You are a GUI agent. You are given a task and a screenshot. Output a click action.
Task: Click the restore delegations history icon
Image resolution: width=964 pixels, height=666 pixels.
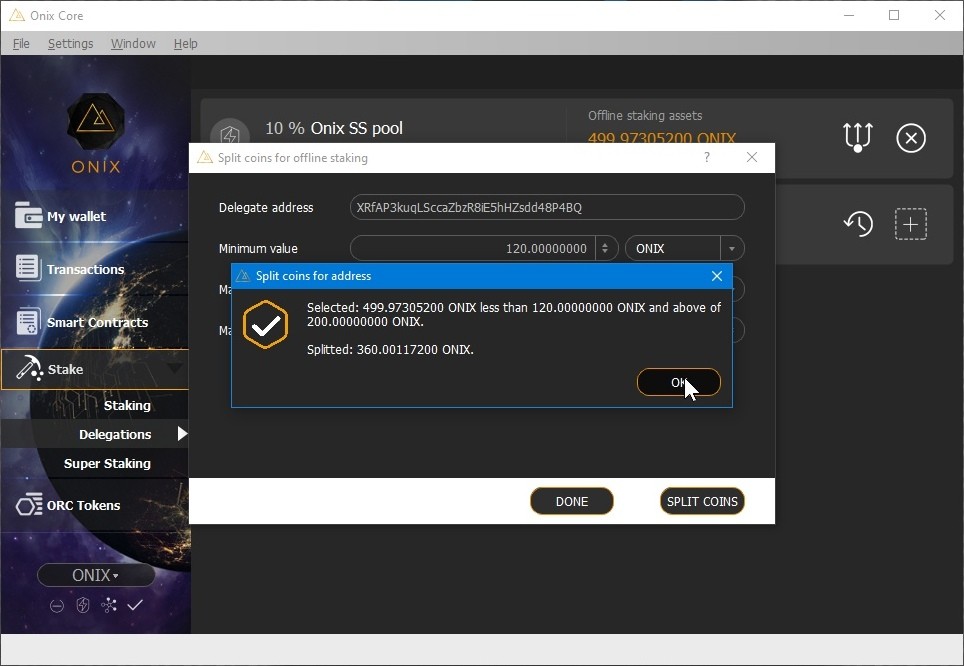pyautogui.click(x=858, y=223)
